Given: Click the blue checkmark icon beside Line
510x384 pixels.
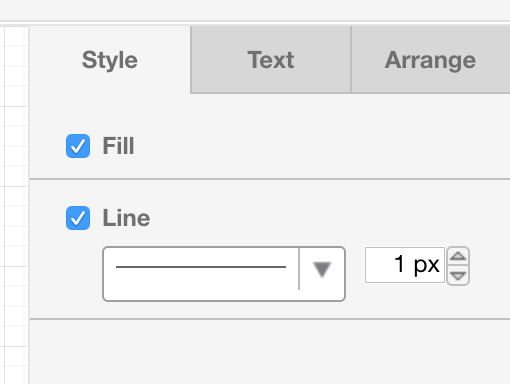Looking at the screenshot, I should (78, 218).
